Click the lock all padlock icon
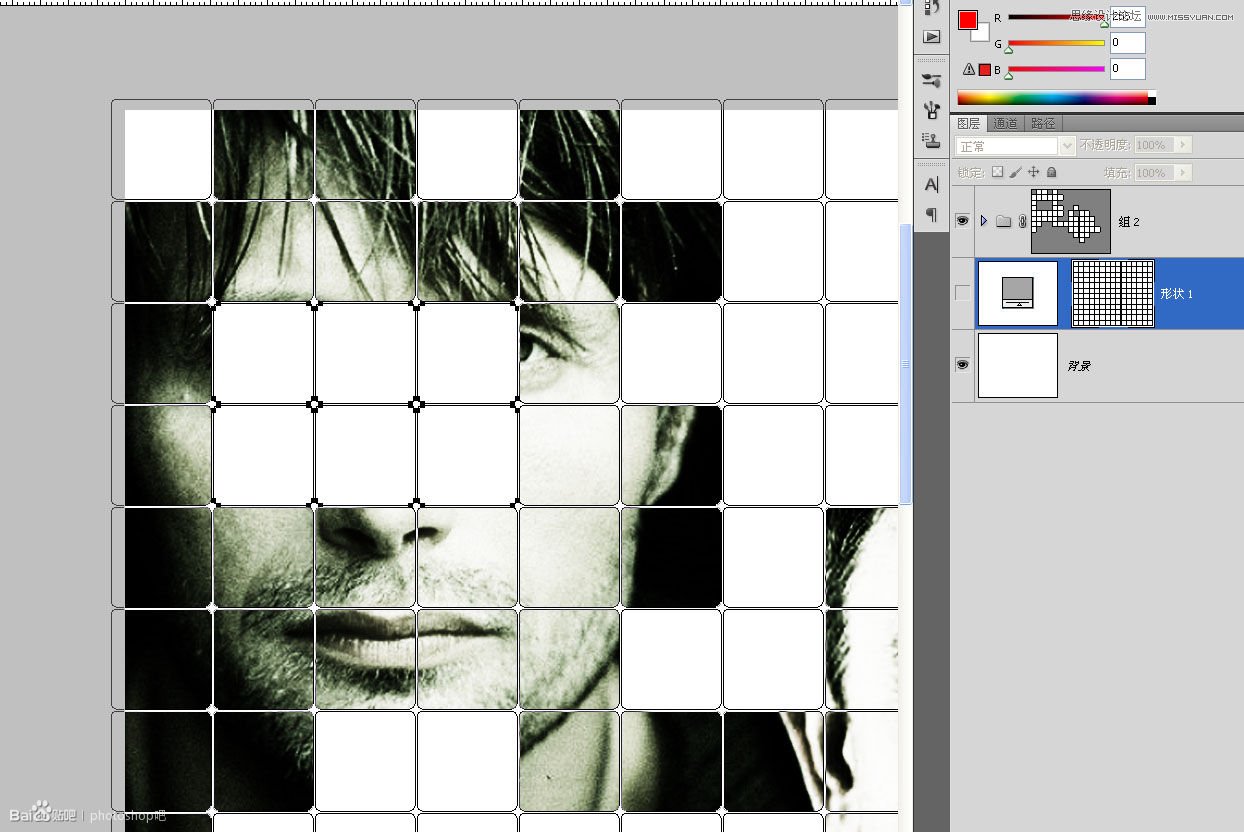This screenshot has width=1244, height=832. [x=1051, y=173]
